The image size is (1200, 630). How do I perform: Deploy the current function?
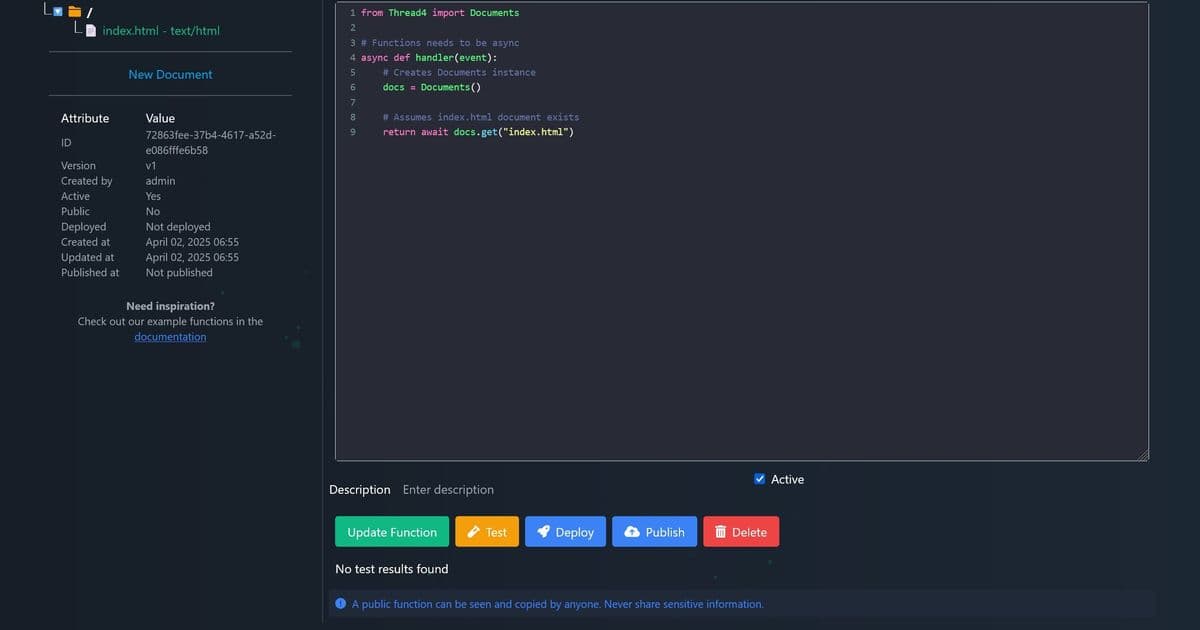tap(565, 531)
